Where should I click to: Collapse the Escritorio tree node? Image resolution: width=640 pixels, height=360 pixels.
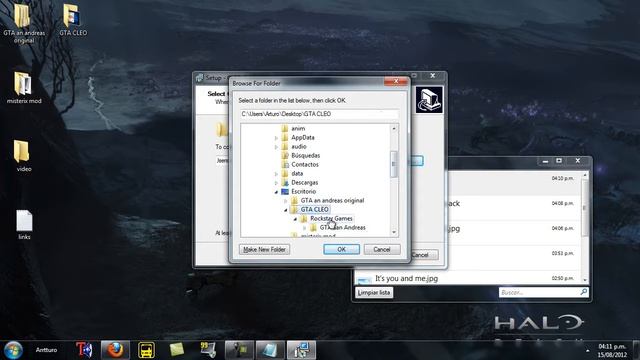click(x=276, y=192)
